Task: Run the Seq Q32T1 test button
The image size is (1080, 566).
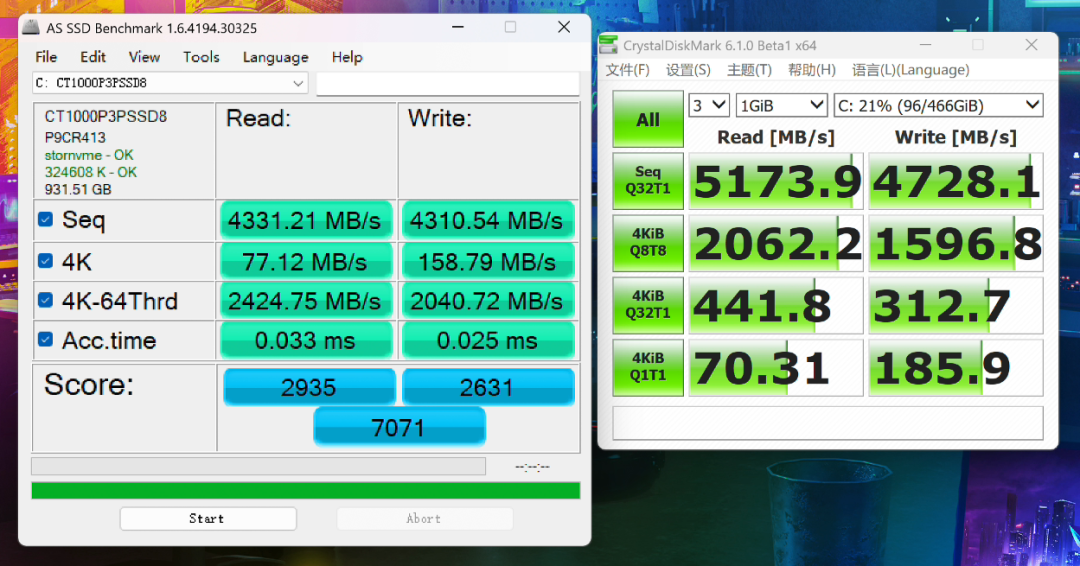Action: point(648,181)
